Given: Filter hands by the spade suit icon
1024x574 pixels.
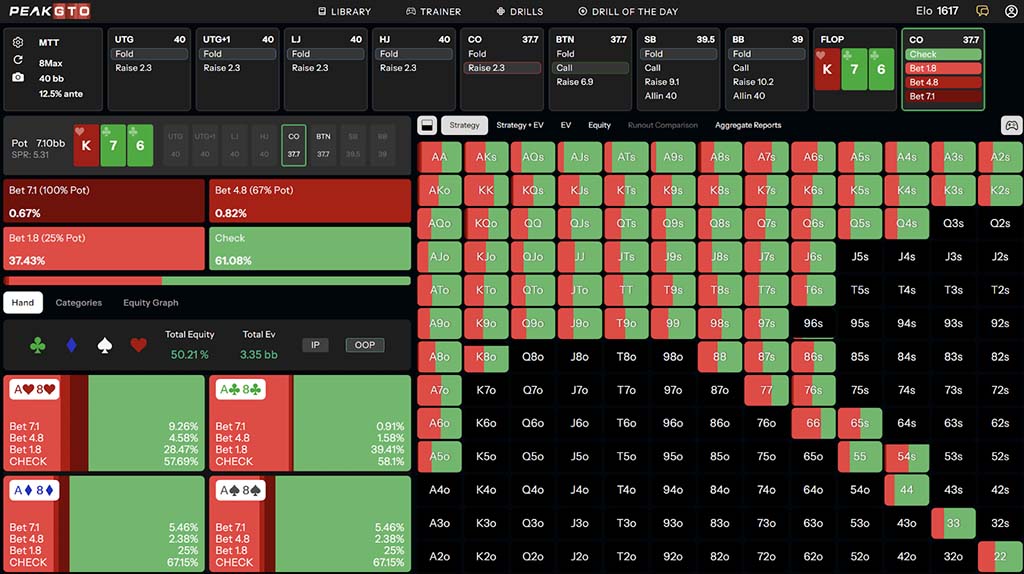Looking at the screenshot, I should 104,346.
